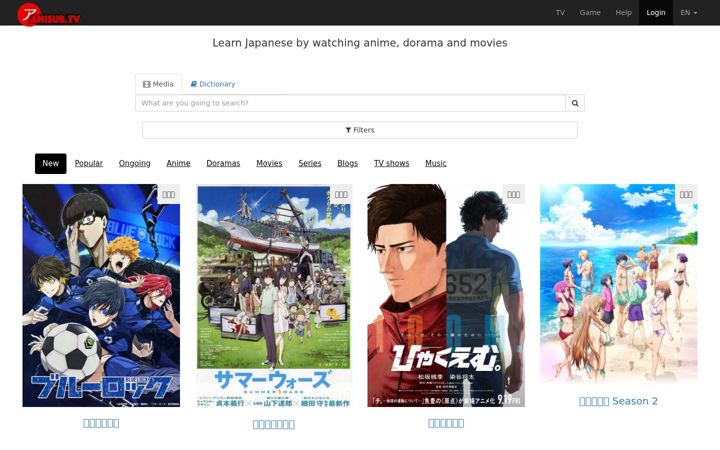Open the runner 652 movie poster
Viewport: 720px width, 450px height.
446,296
